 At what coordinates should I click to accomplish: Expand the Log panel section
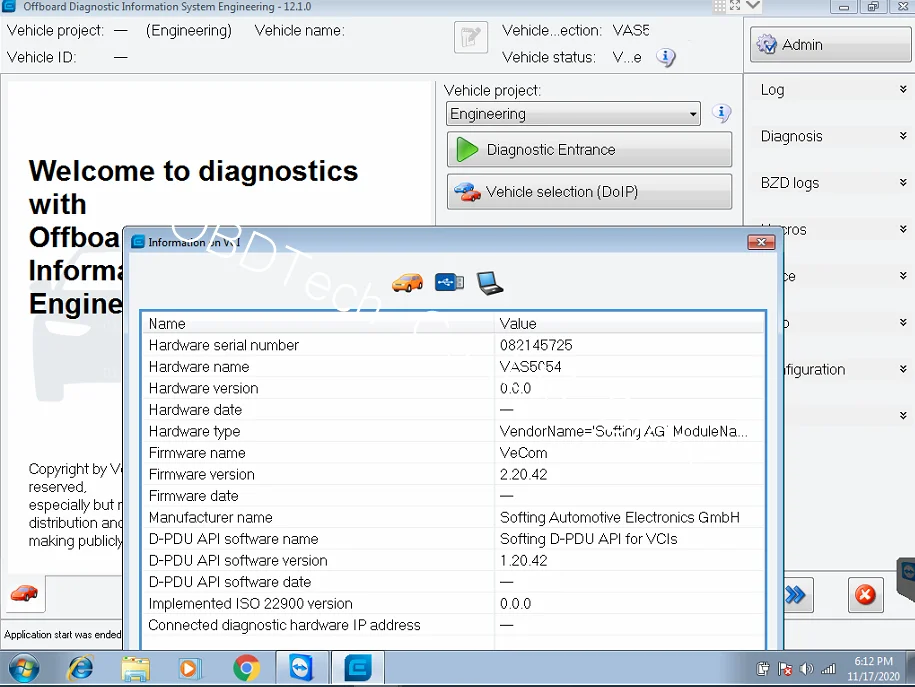pos(903,89)
